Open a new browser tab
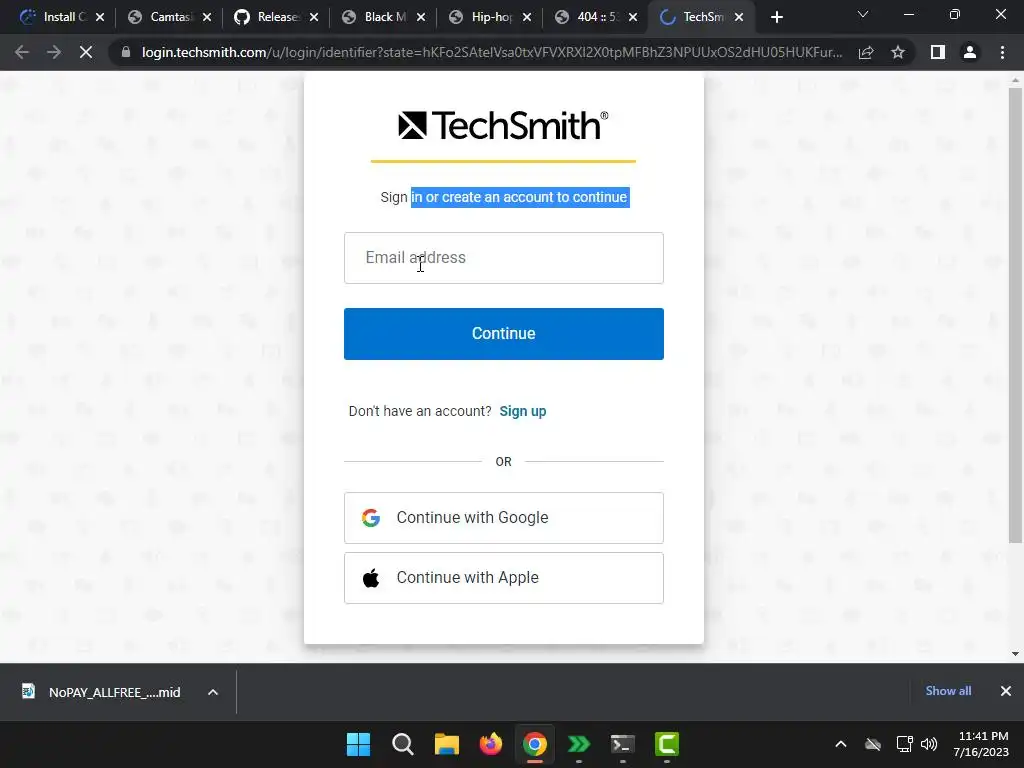The height and width of the screenshot is (768, 1024). tap(776, 17)
